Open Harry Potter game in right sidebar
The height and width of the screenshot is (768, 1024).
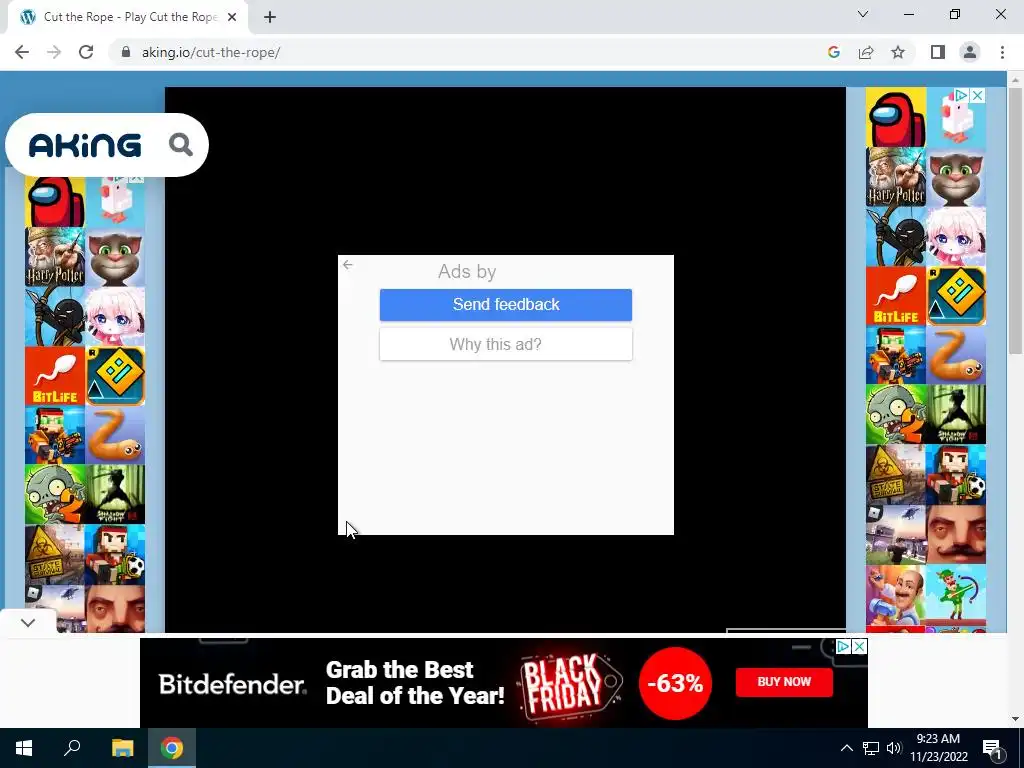click(x=896, y=177)
